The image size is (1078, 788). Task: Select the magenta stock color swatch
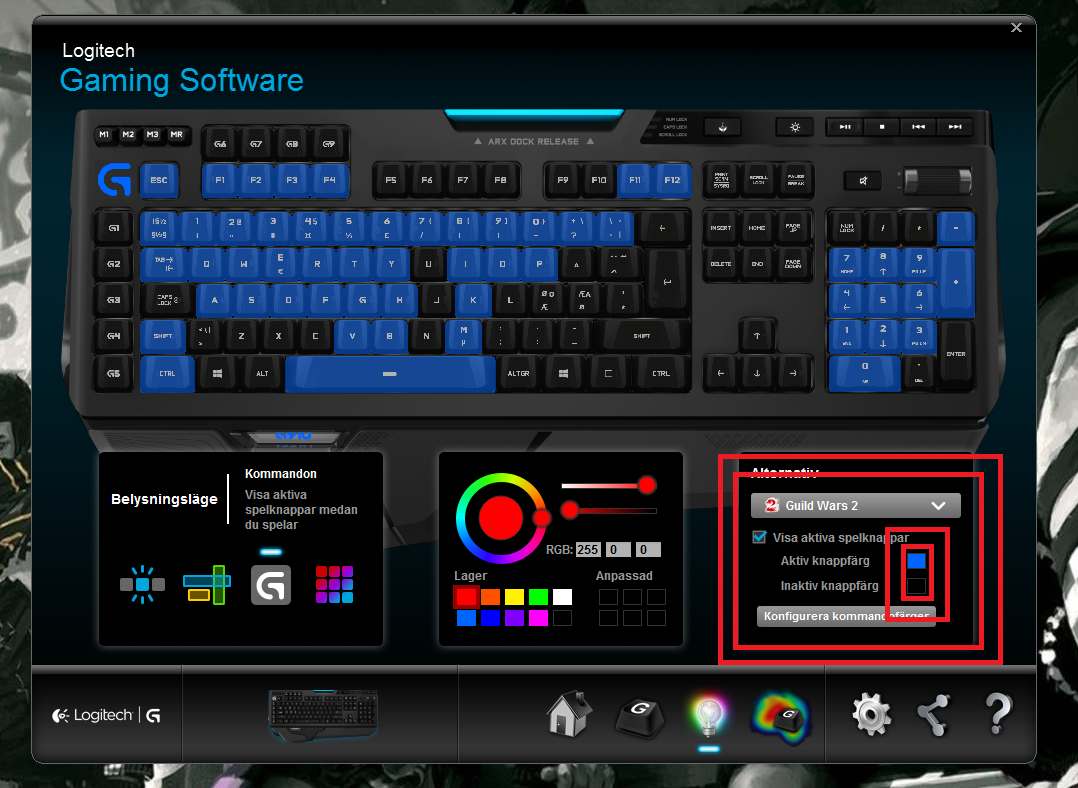[538, 617]
